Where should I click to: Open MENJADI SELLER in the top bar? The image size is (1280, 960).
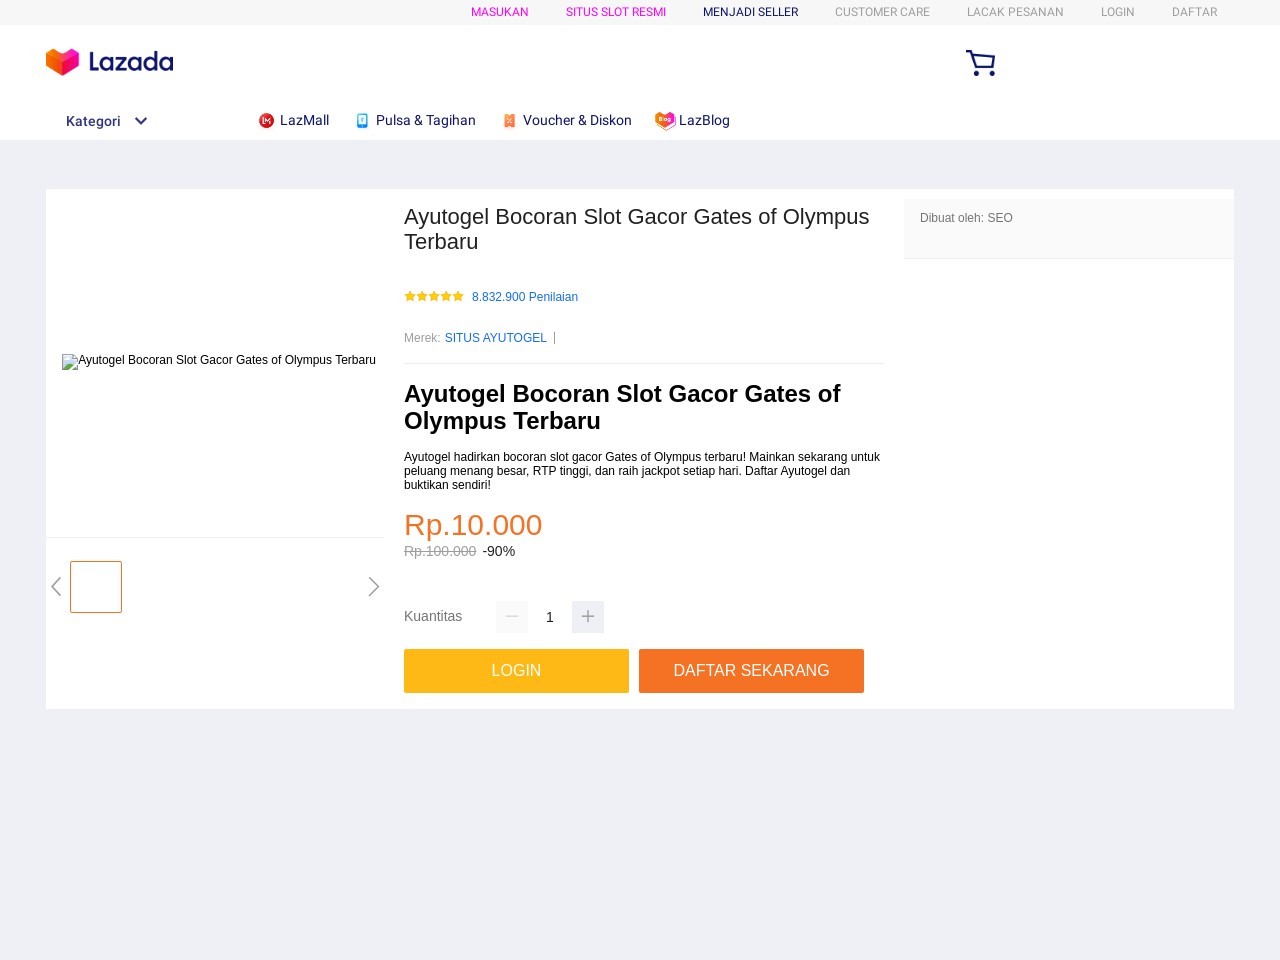coord(750,12)
